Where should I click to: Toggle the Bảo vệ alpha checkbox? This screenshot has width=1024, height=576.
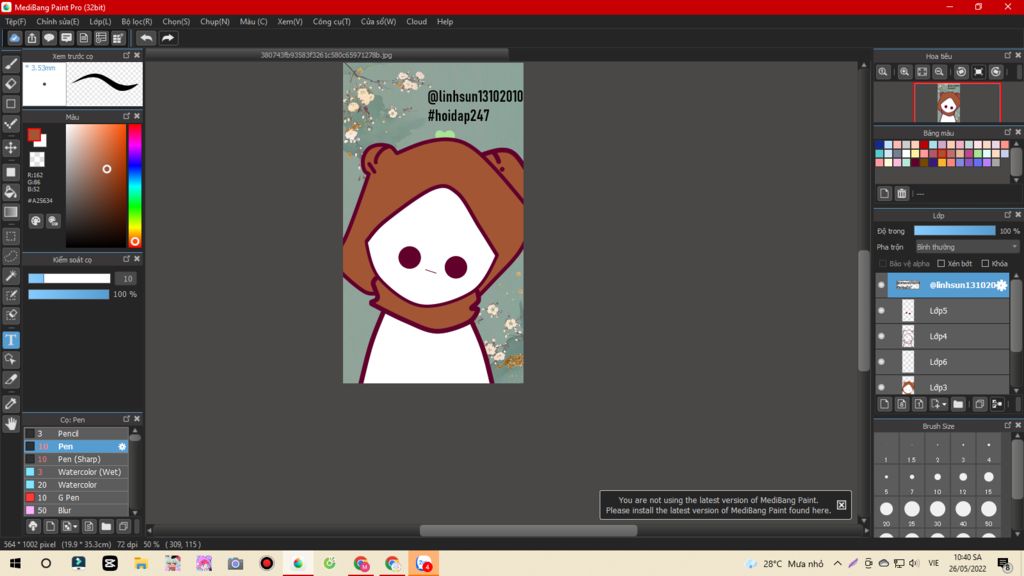(x=883, y=264)
